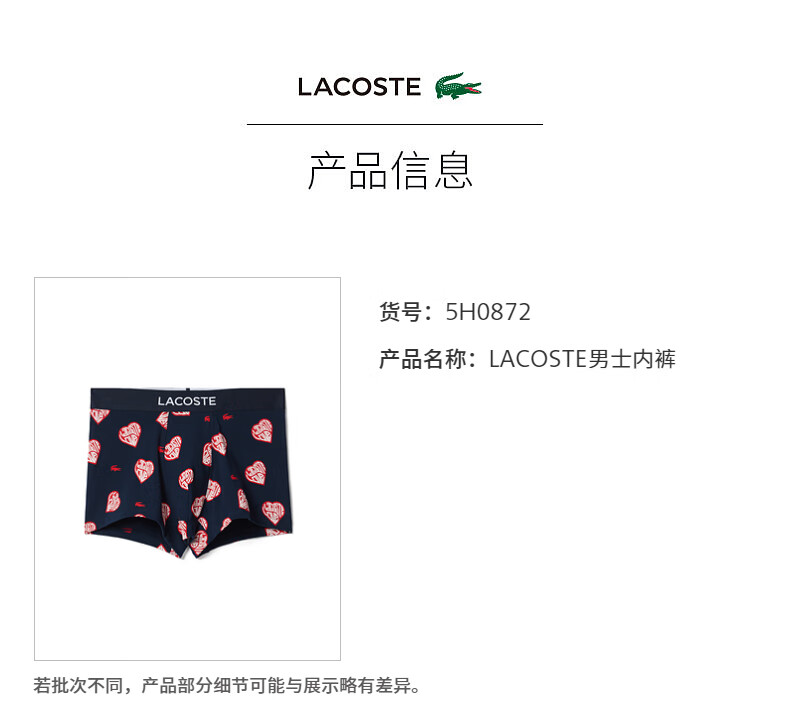Click the horizontal divider under the logo
Screen dimensions: 790x710
[x=394, y=124]
